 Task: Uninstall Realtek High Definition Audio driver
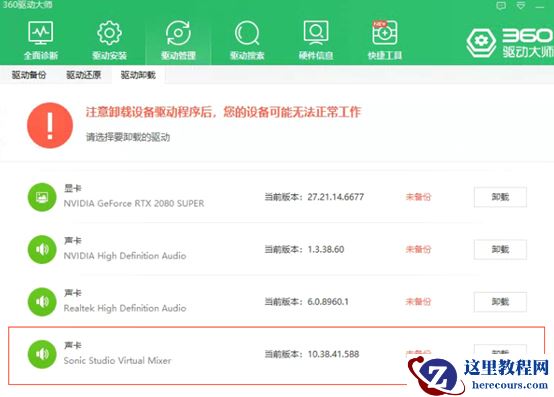point(500,302)
